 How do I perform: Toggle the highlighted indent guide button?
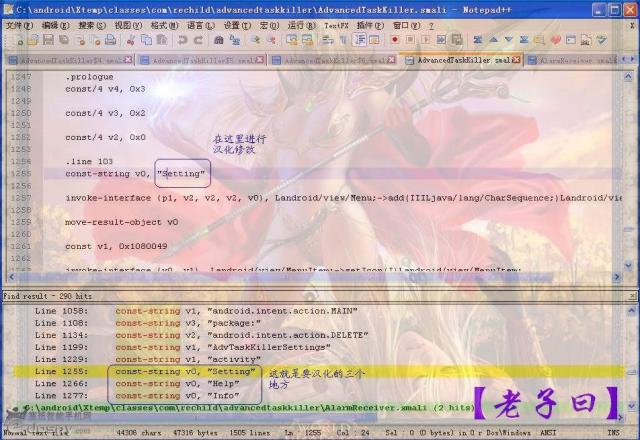pyautogui.click(x=359, y=40)
